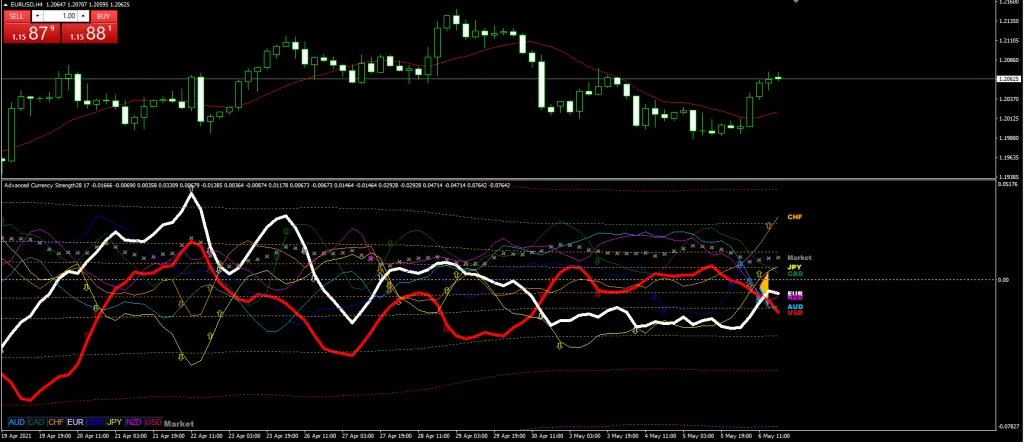
Task: Toggle the CHF currency line button
Action: [56, 423]
